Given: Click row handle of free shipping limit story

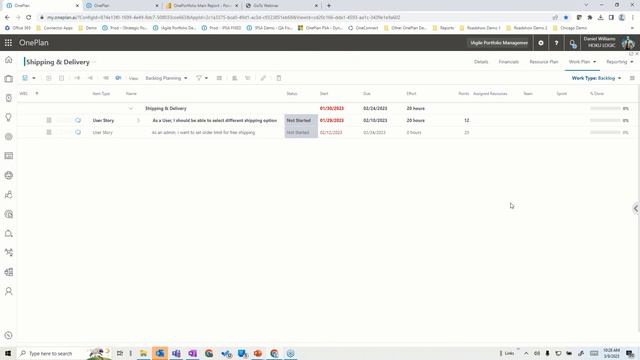Looking at the screenshot, I should pyautogui.click(x=49, y=133).
